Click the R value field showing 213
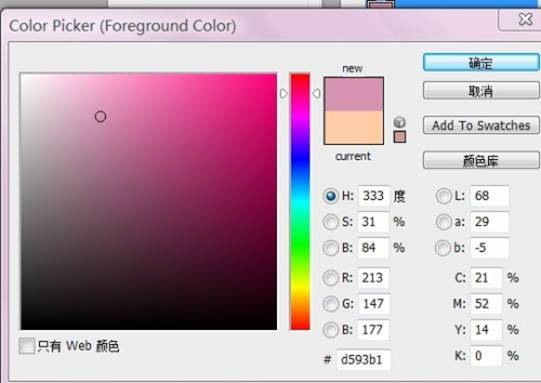 pyautogui.click(x=374, y=278)
